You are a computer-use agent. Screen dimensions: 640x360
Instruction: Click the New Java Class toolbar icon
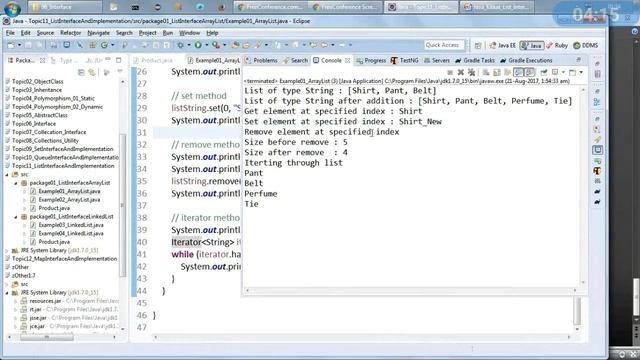click(104, 45)
